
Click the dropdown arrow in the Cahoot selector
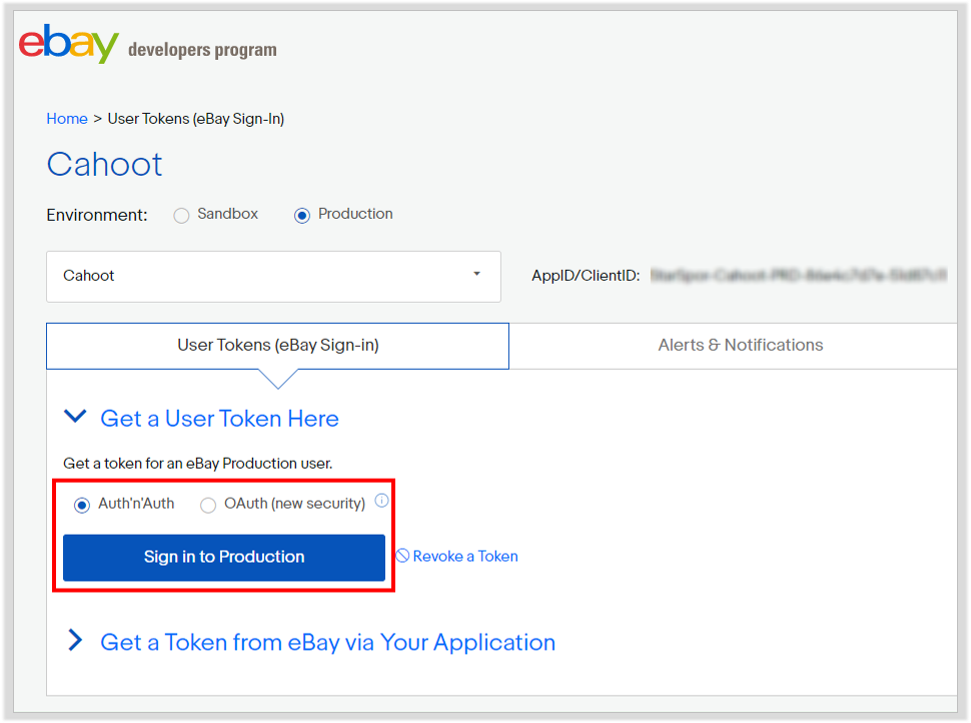click(x=477, y=274)
